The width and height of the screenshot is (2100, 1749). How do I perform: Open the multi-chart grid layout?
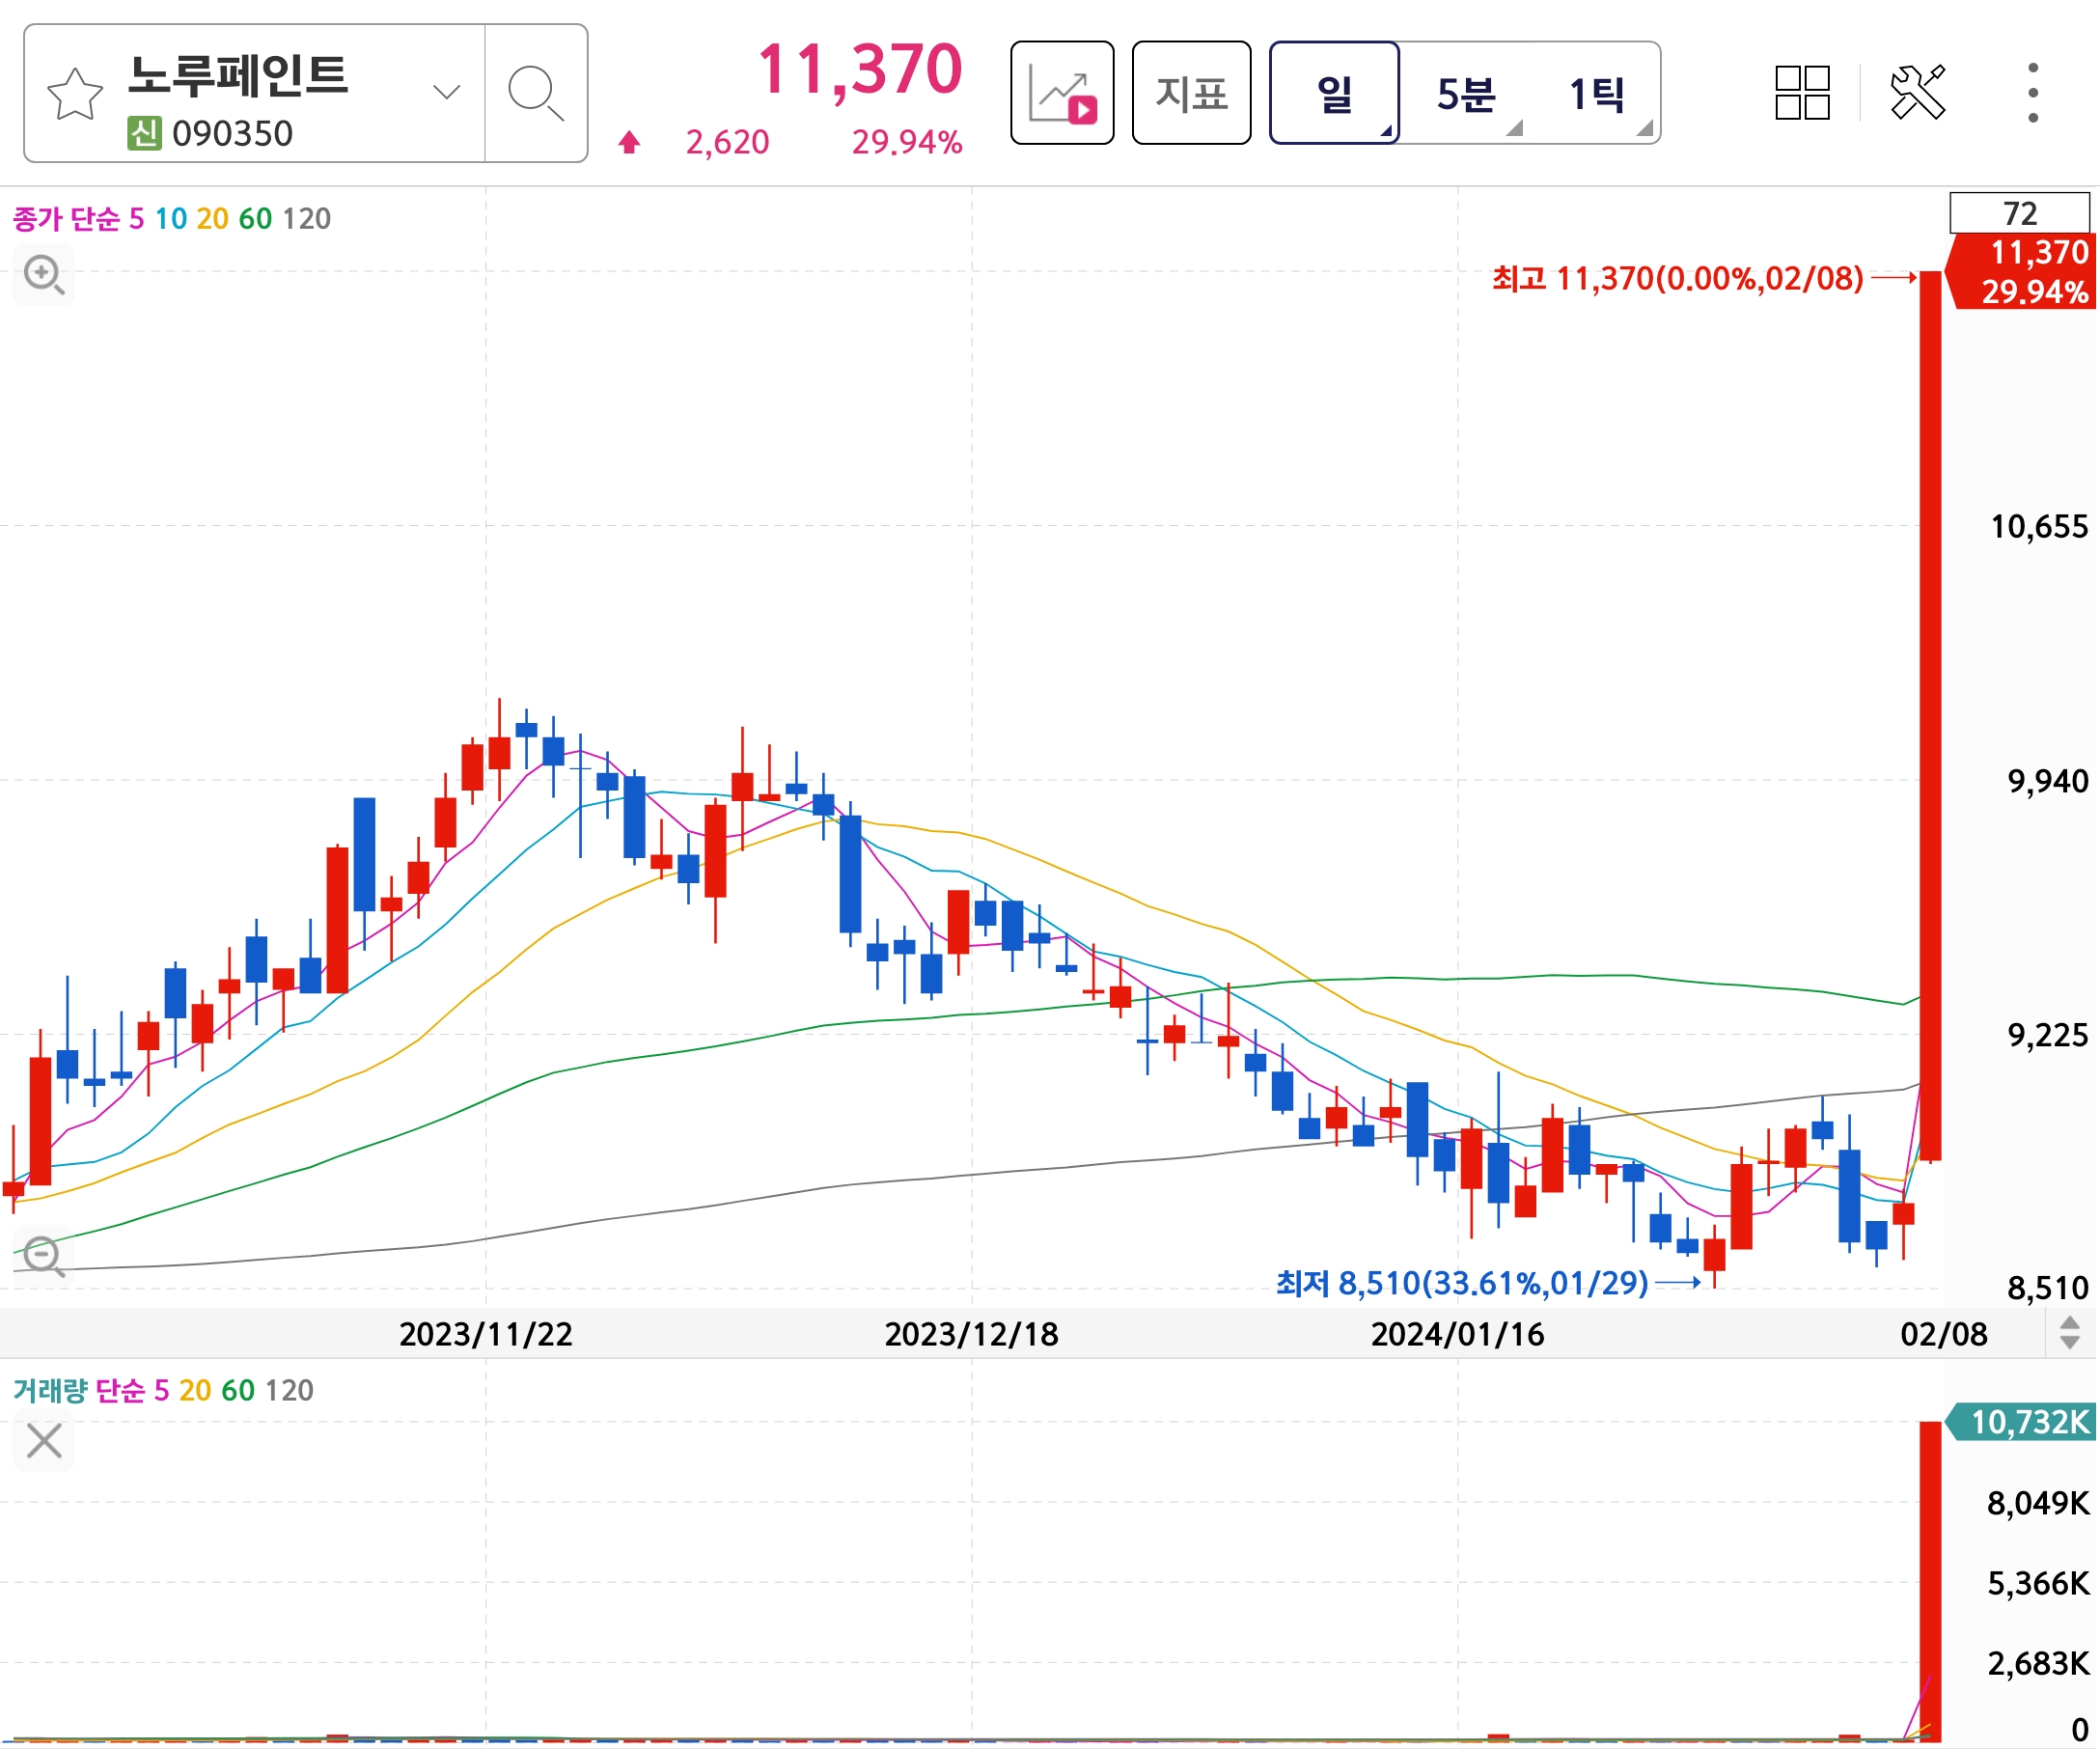[x=1804, y=93]
